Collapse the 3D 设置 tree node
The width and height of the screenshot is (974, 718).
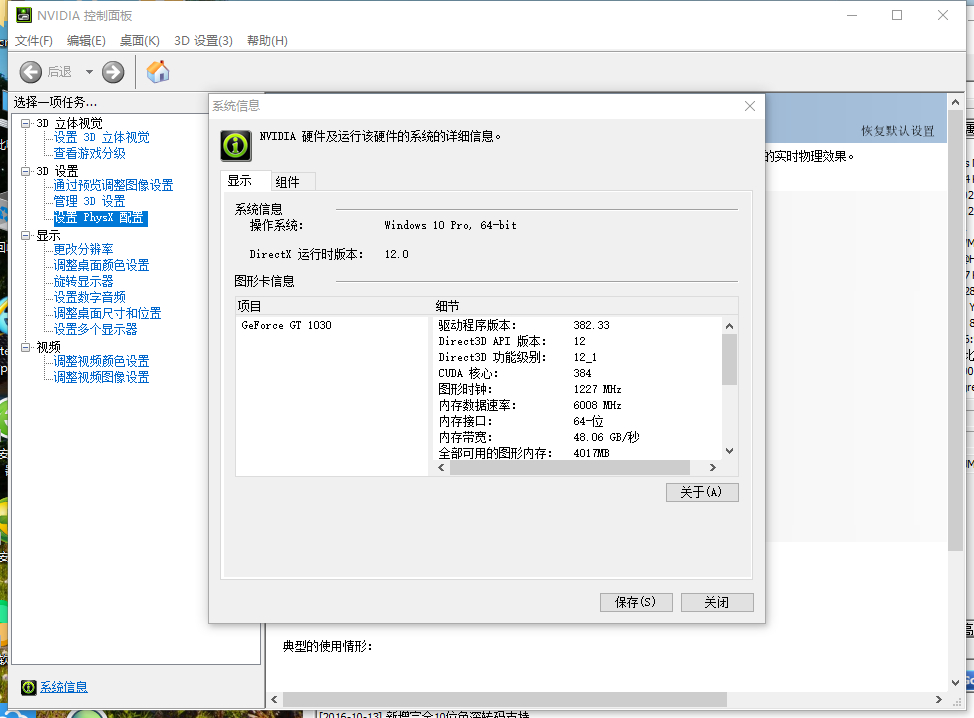coord(25,171)
